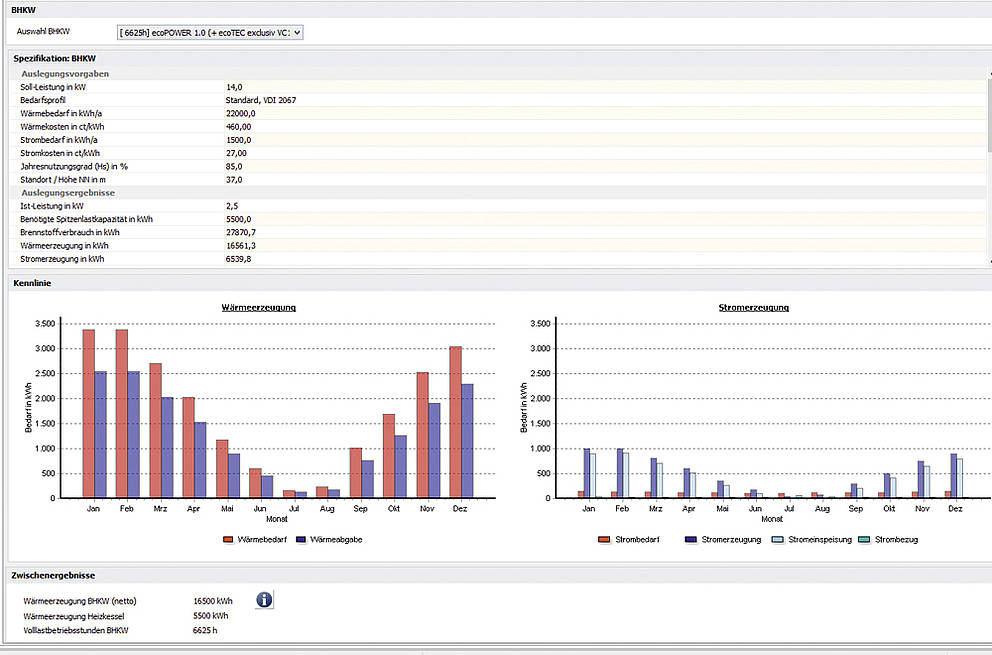Click the Soll-Leistung in kW value 14,0

coord(235,87)
